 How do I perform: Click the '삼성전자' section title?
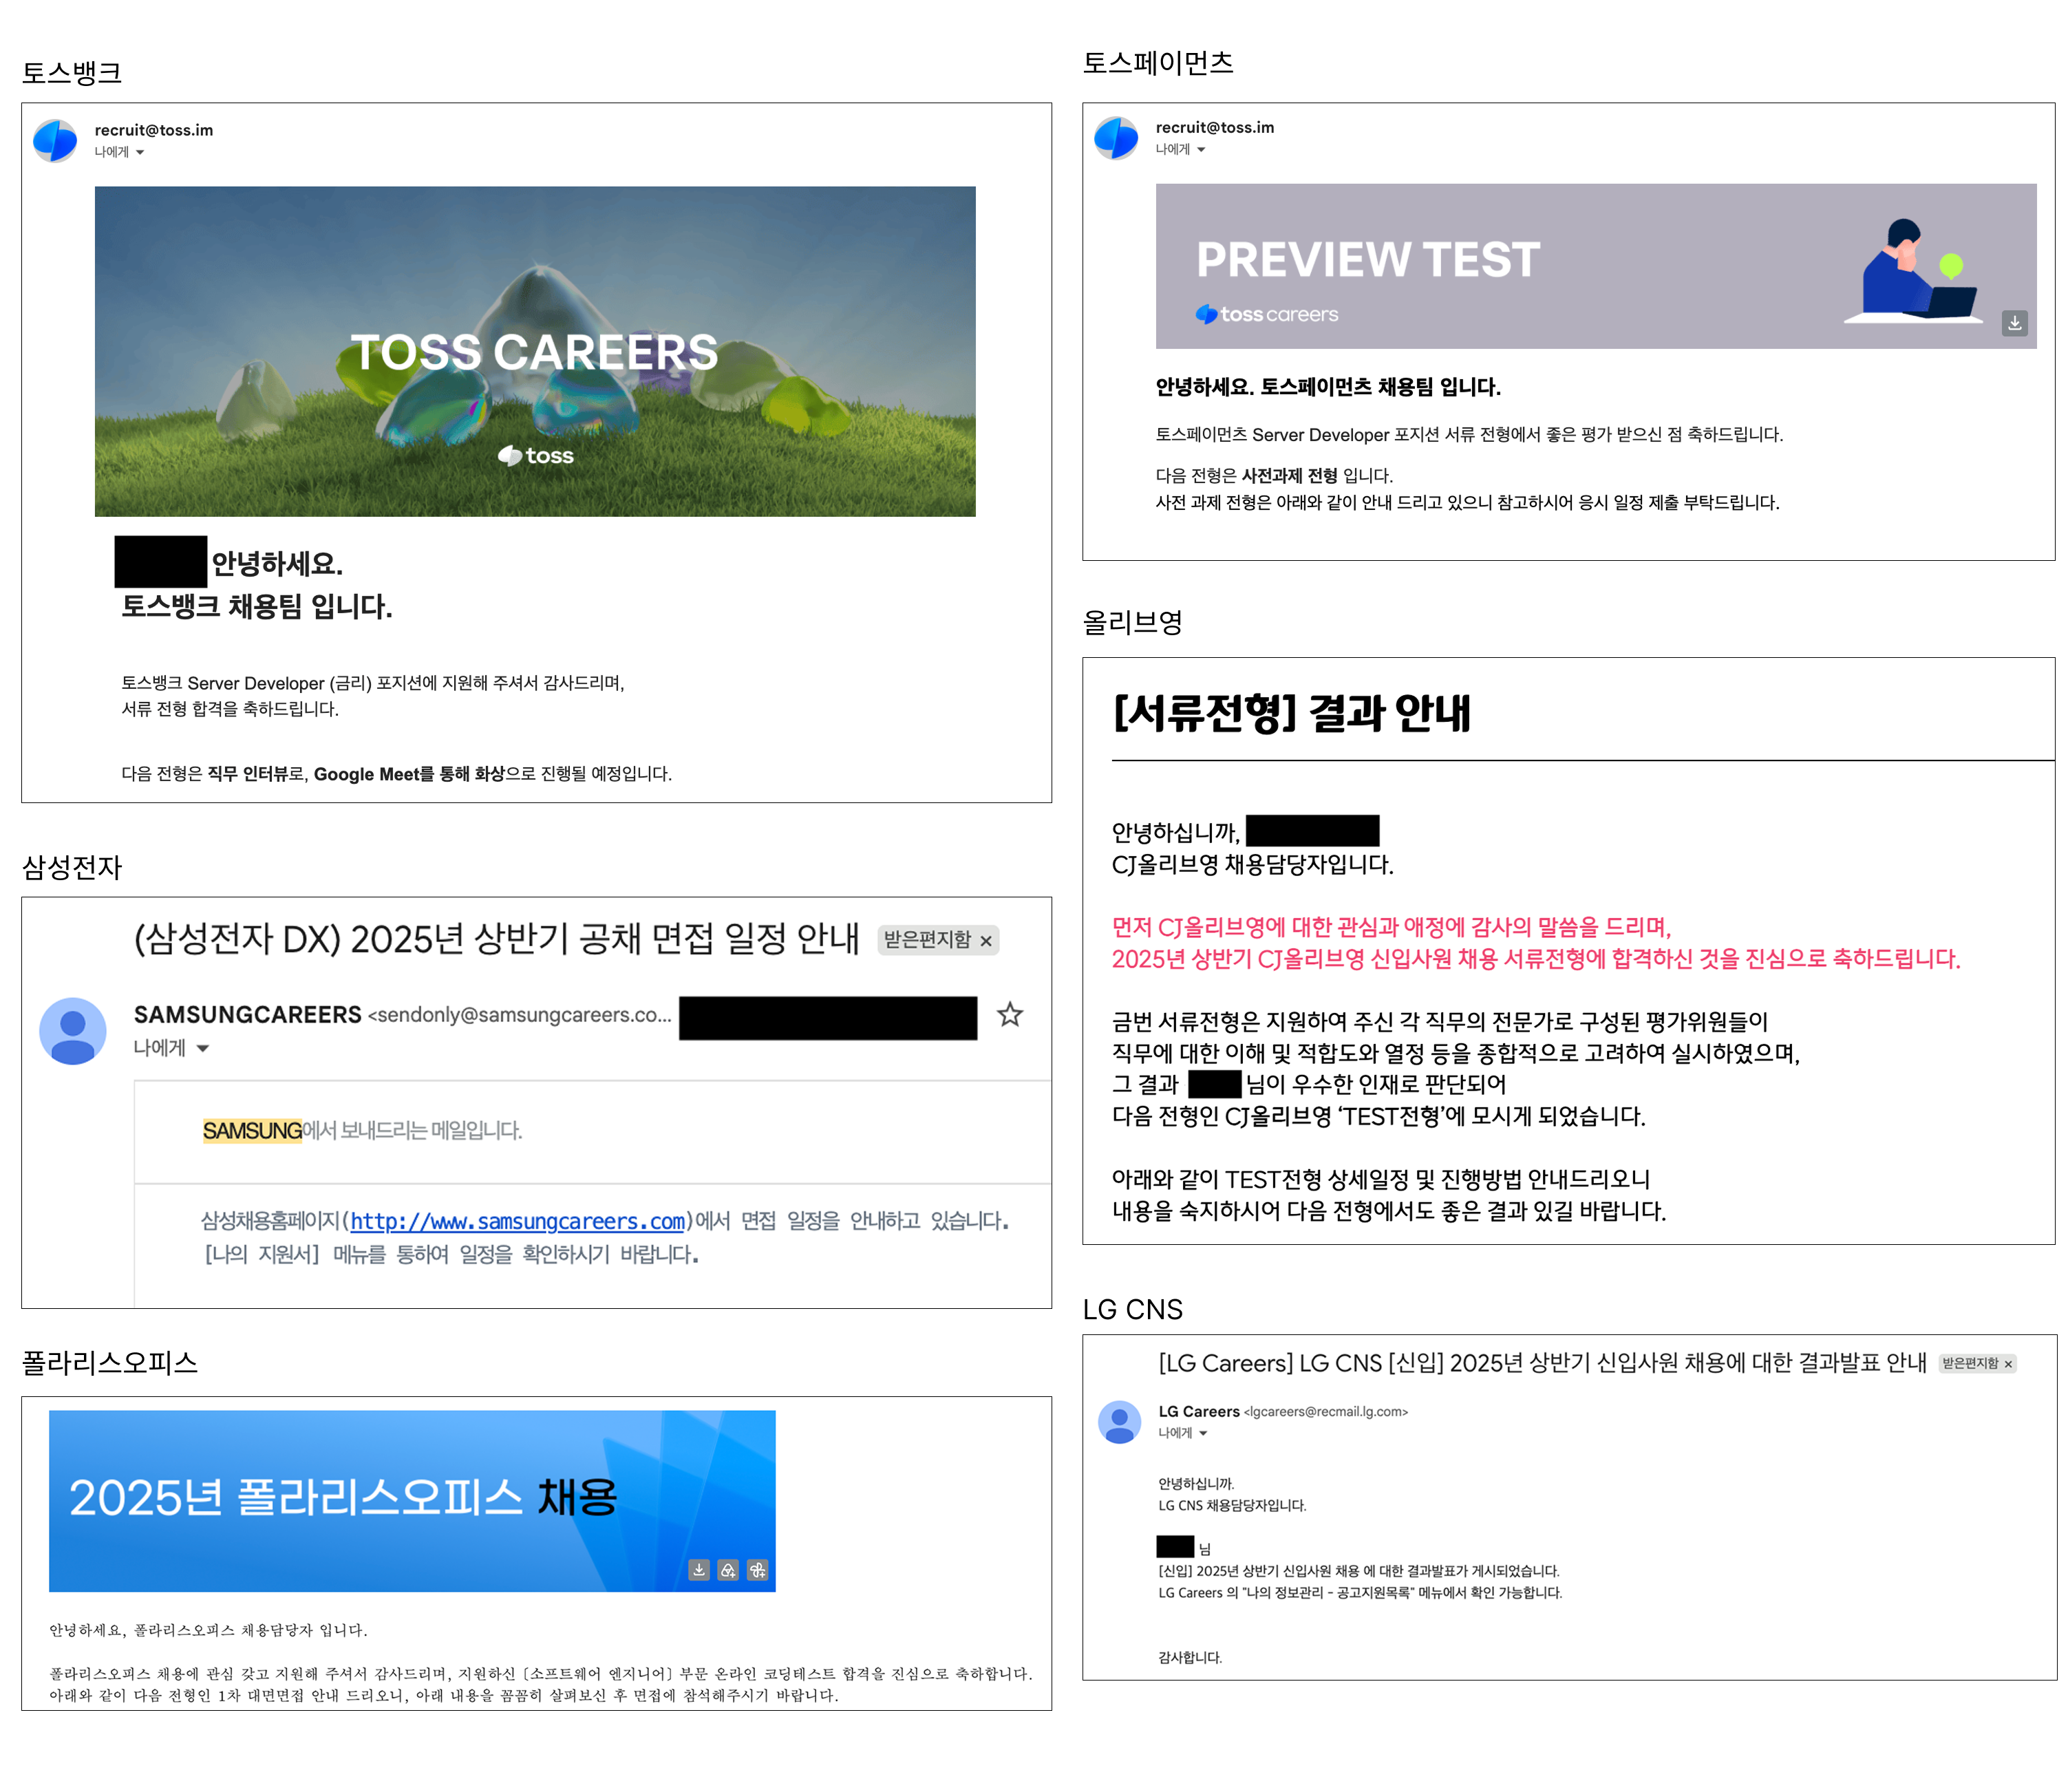click(x=72, y=866)
